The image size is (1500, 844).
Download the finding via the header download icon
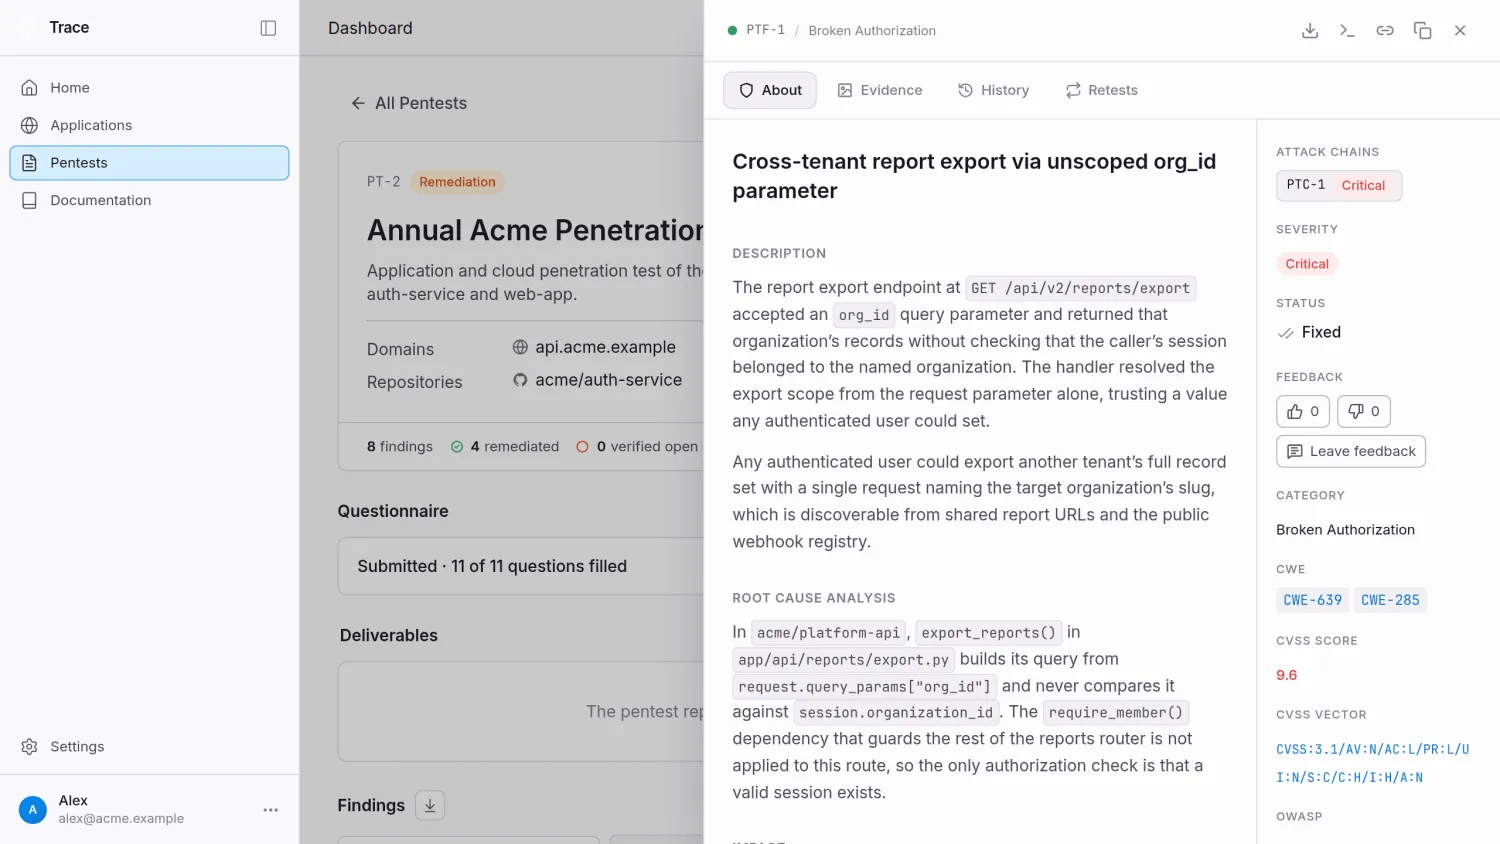(x=1310, y=31)
